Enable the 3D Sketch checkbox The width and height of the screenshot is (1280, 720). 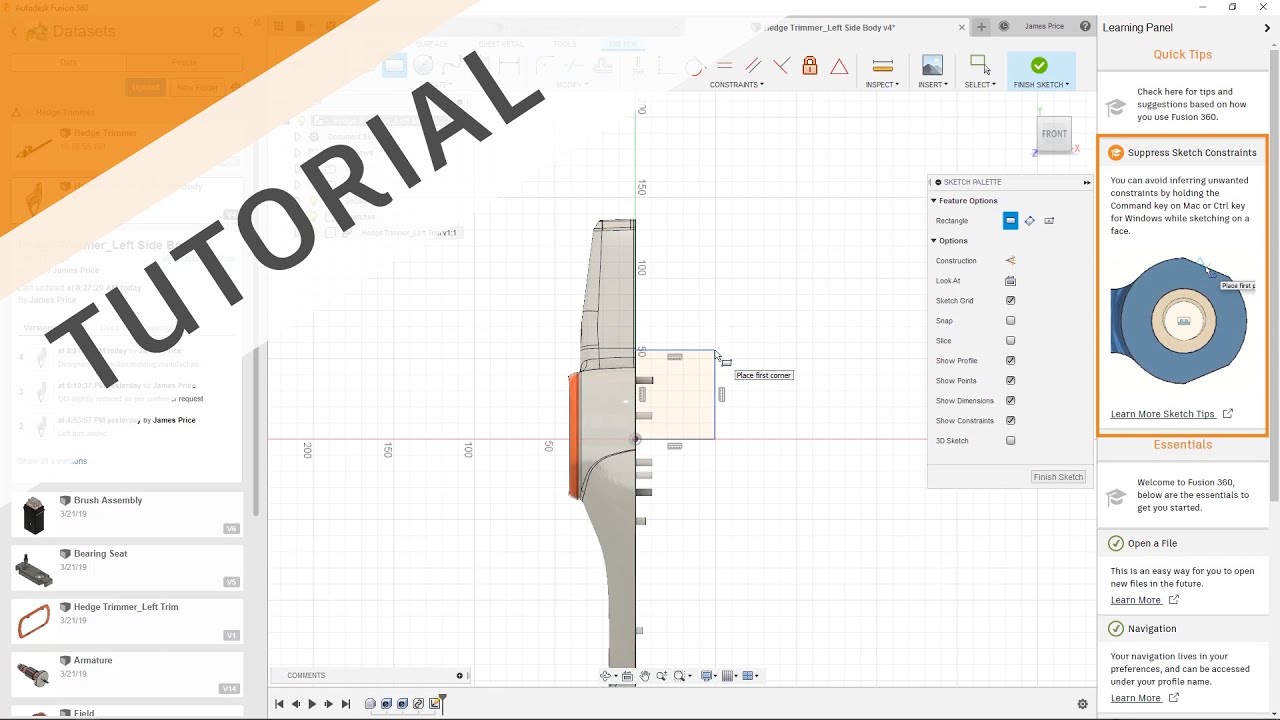click(1010, 441)
